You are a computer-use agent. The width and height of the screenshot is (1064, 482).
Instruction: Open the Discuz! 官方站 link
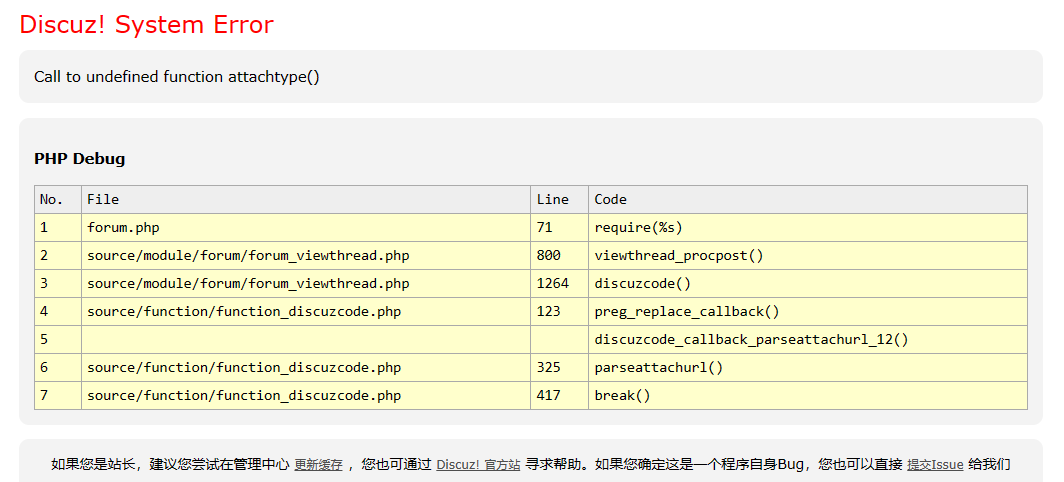tap(478, 465)
